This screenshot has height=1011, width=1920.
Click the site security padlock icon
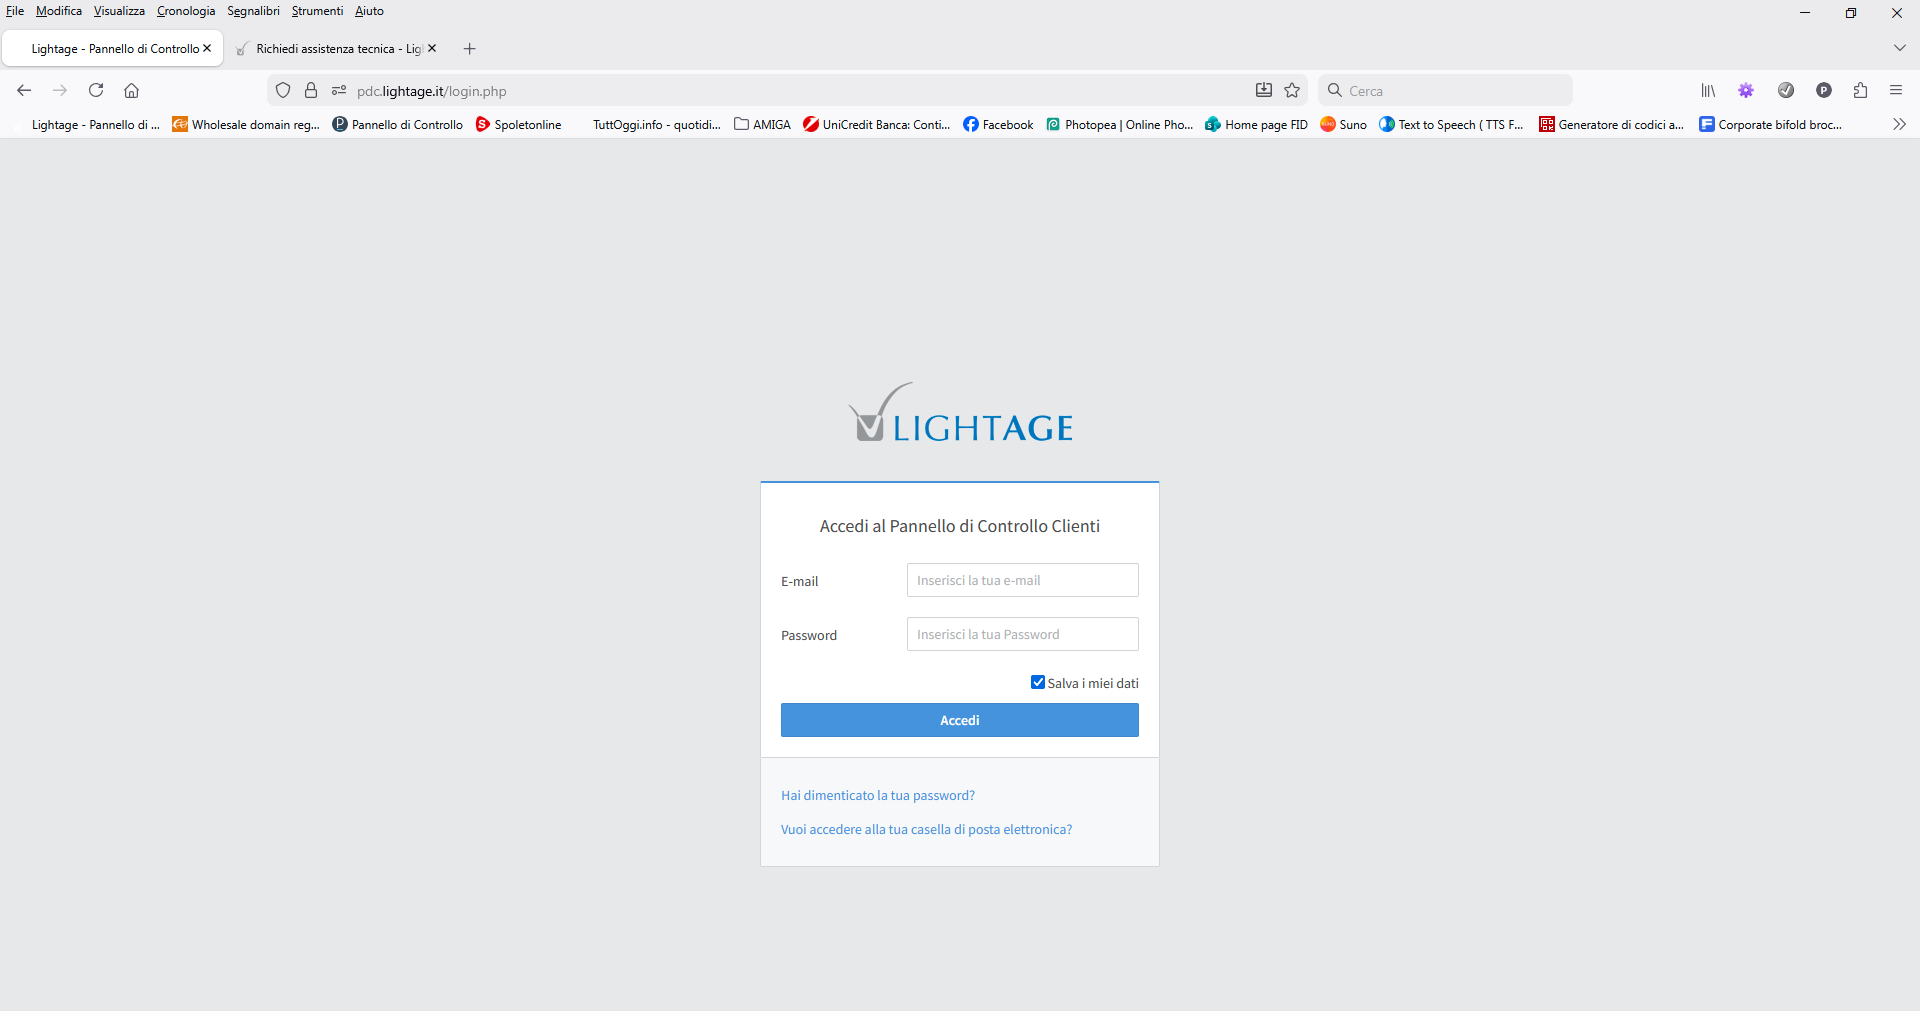point(311,90)
